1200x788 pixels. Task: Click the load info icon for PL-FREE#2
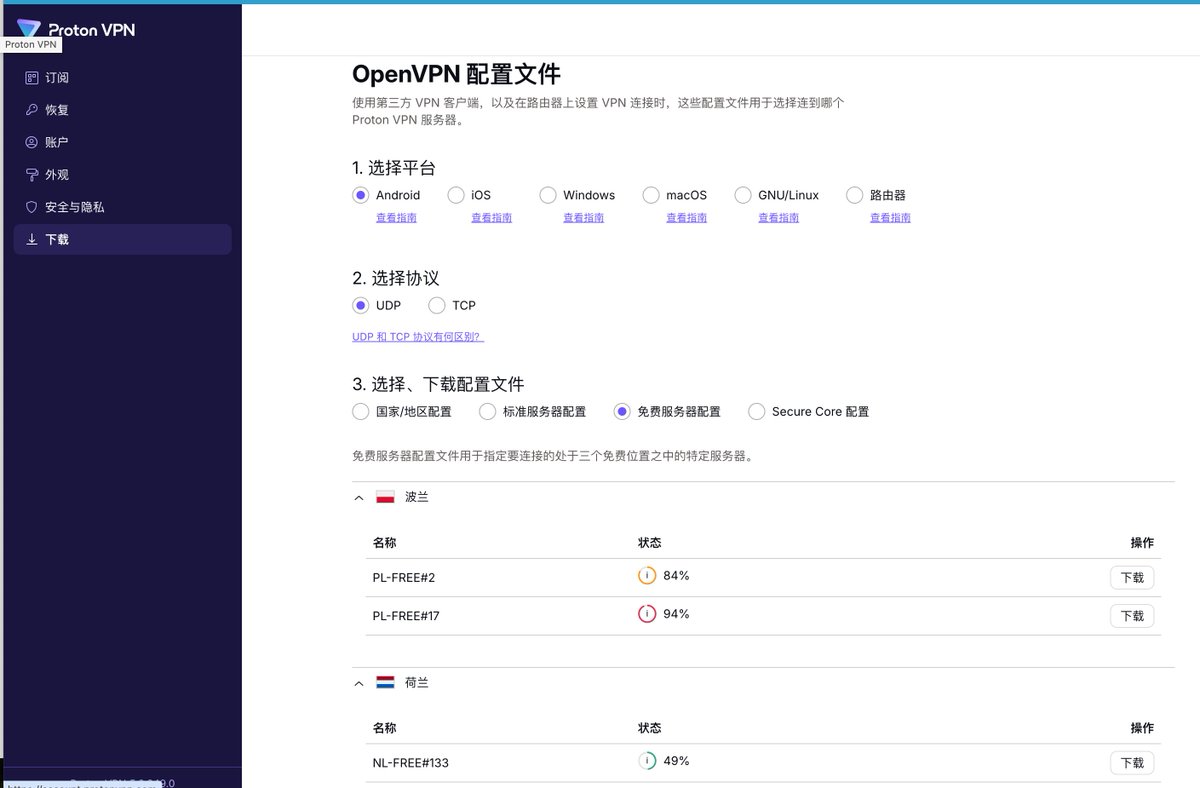coord(647,576)
